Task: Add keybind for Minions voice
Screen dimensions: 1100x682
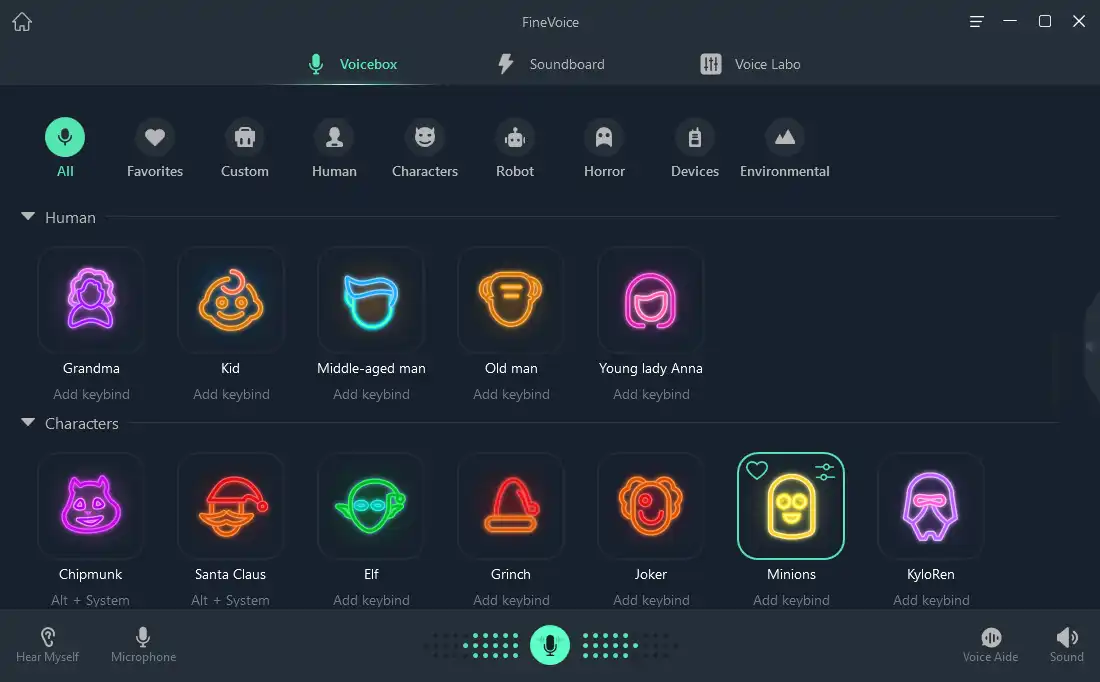Action: (791, 600)
